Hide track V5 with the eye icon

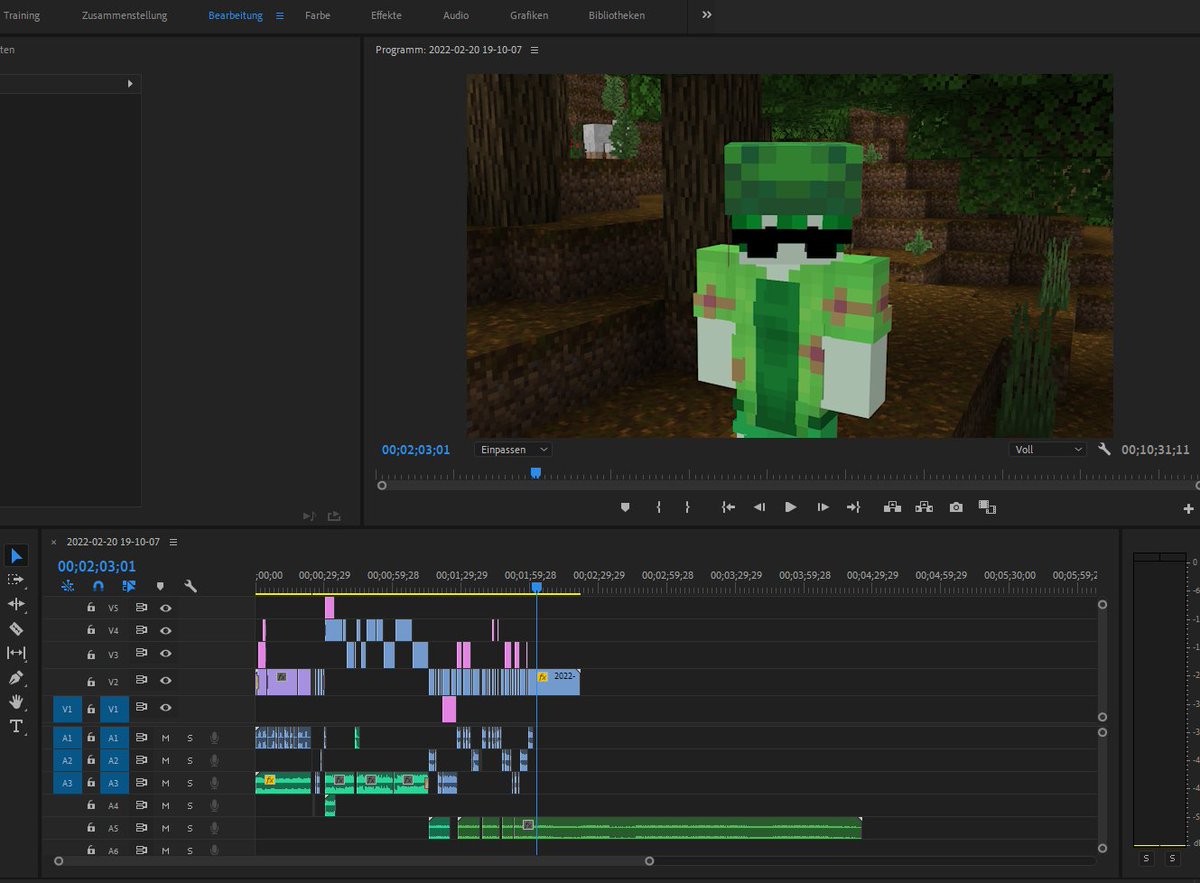click(x=166, y=607)
